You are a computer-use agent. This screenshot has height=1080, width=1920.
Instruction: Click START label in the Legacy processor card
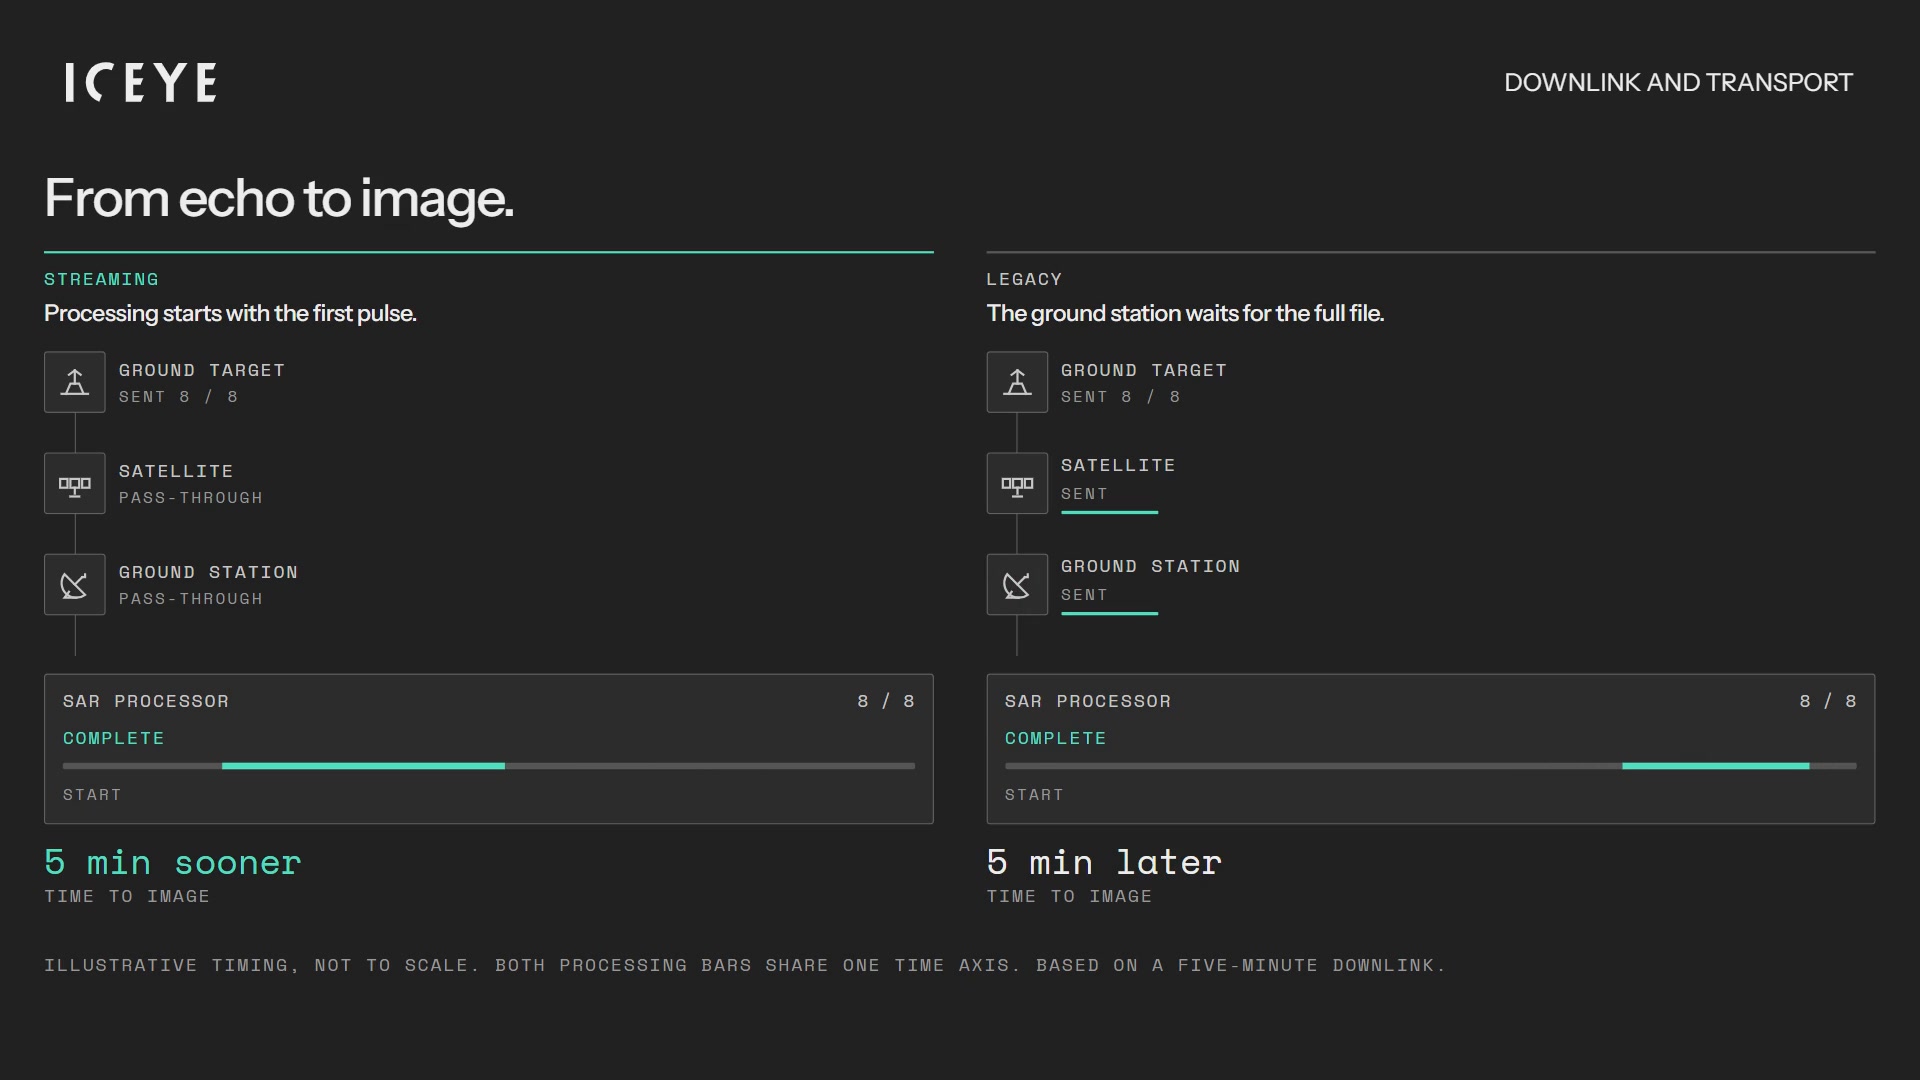pyautogui.click(x=1034, y=795)
